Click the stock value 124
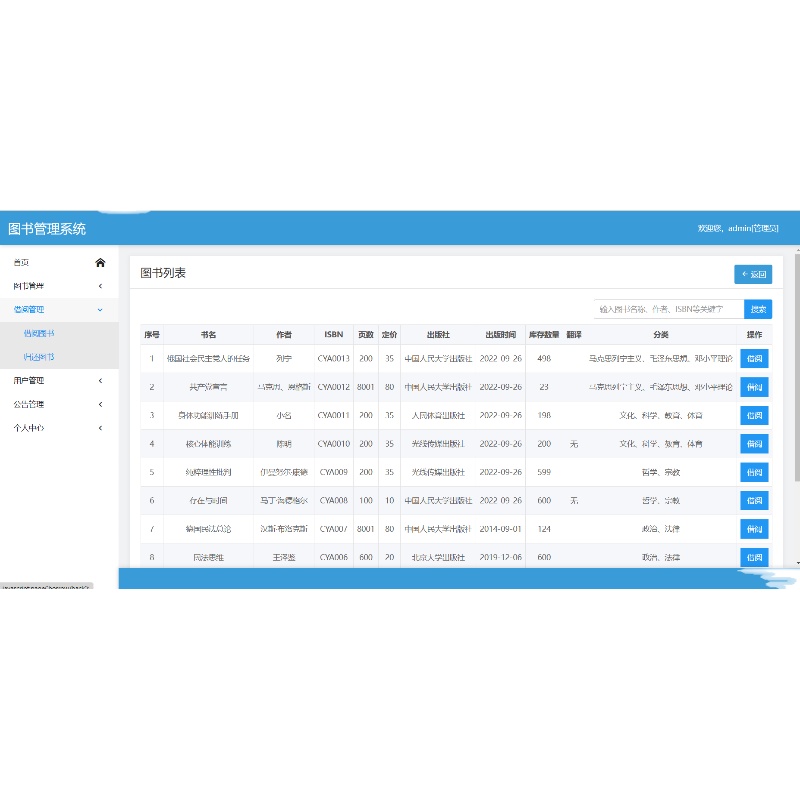This screenshot has width=800, height=800. (544, 529)
